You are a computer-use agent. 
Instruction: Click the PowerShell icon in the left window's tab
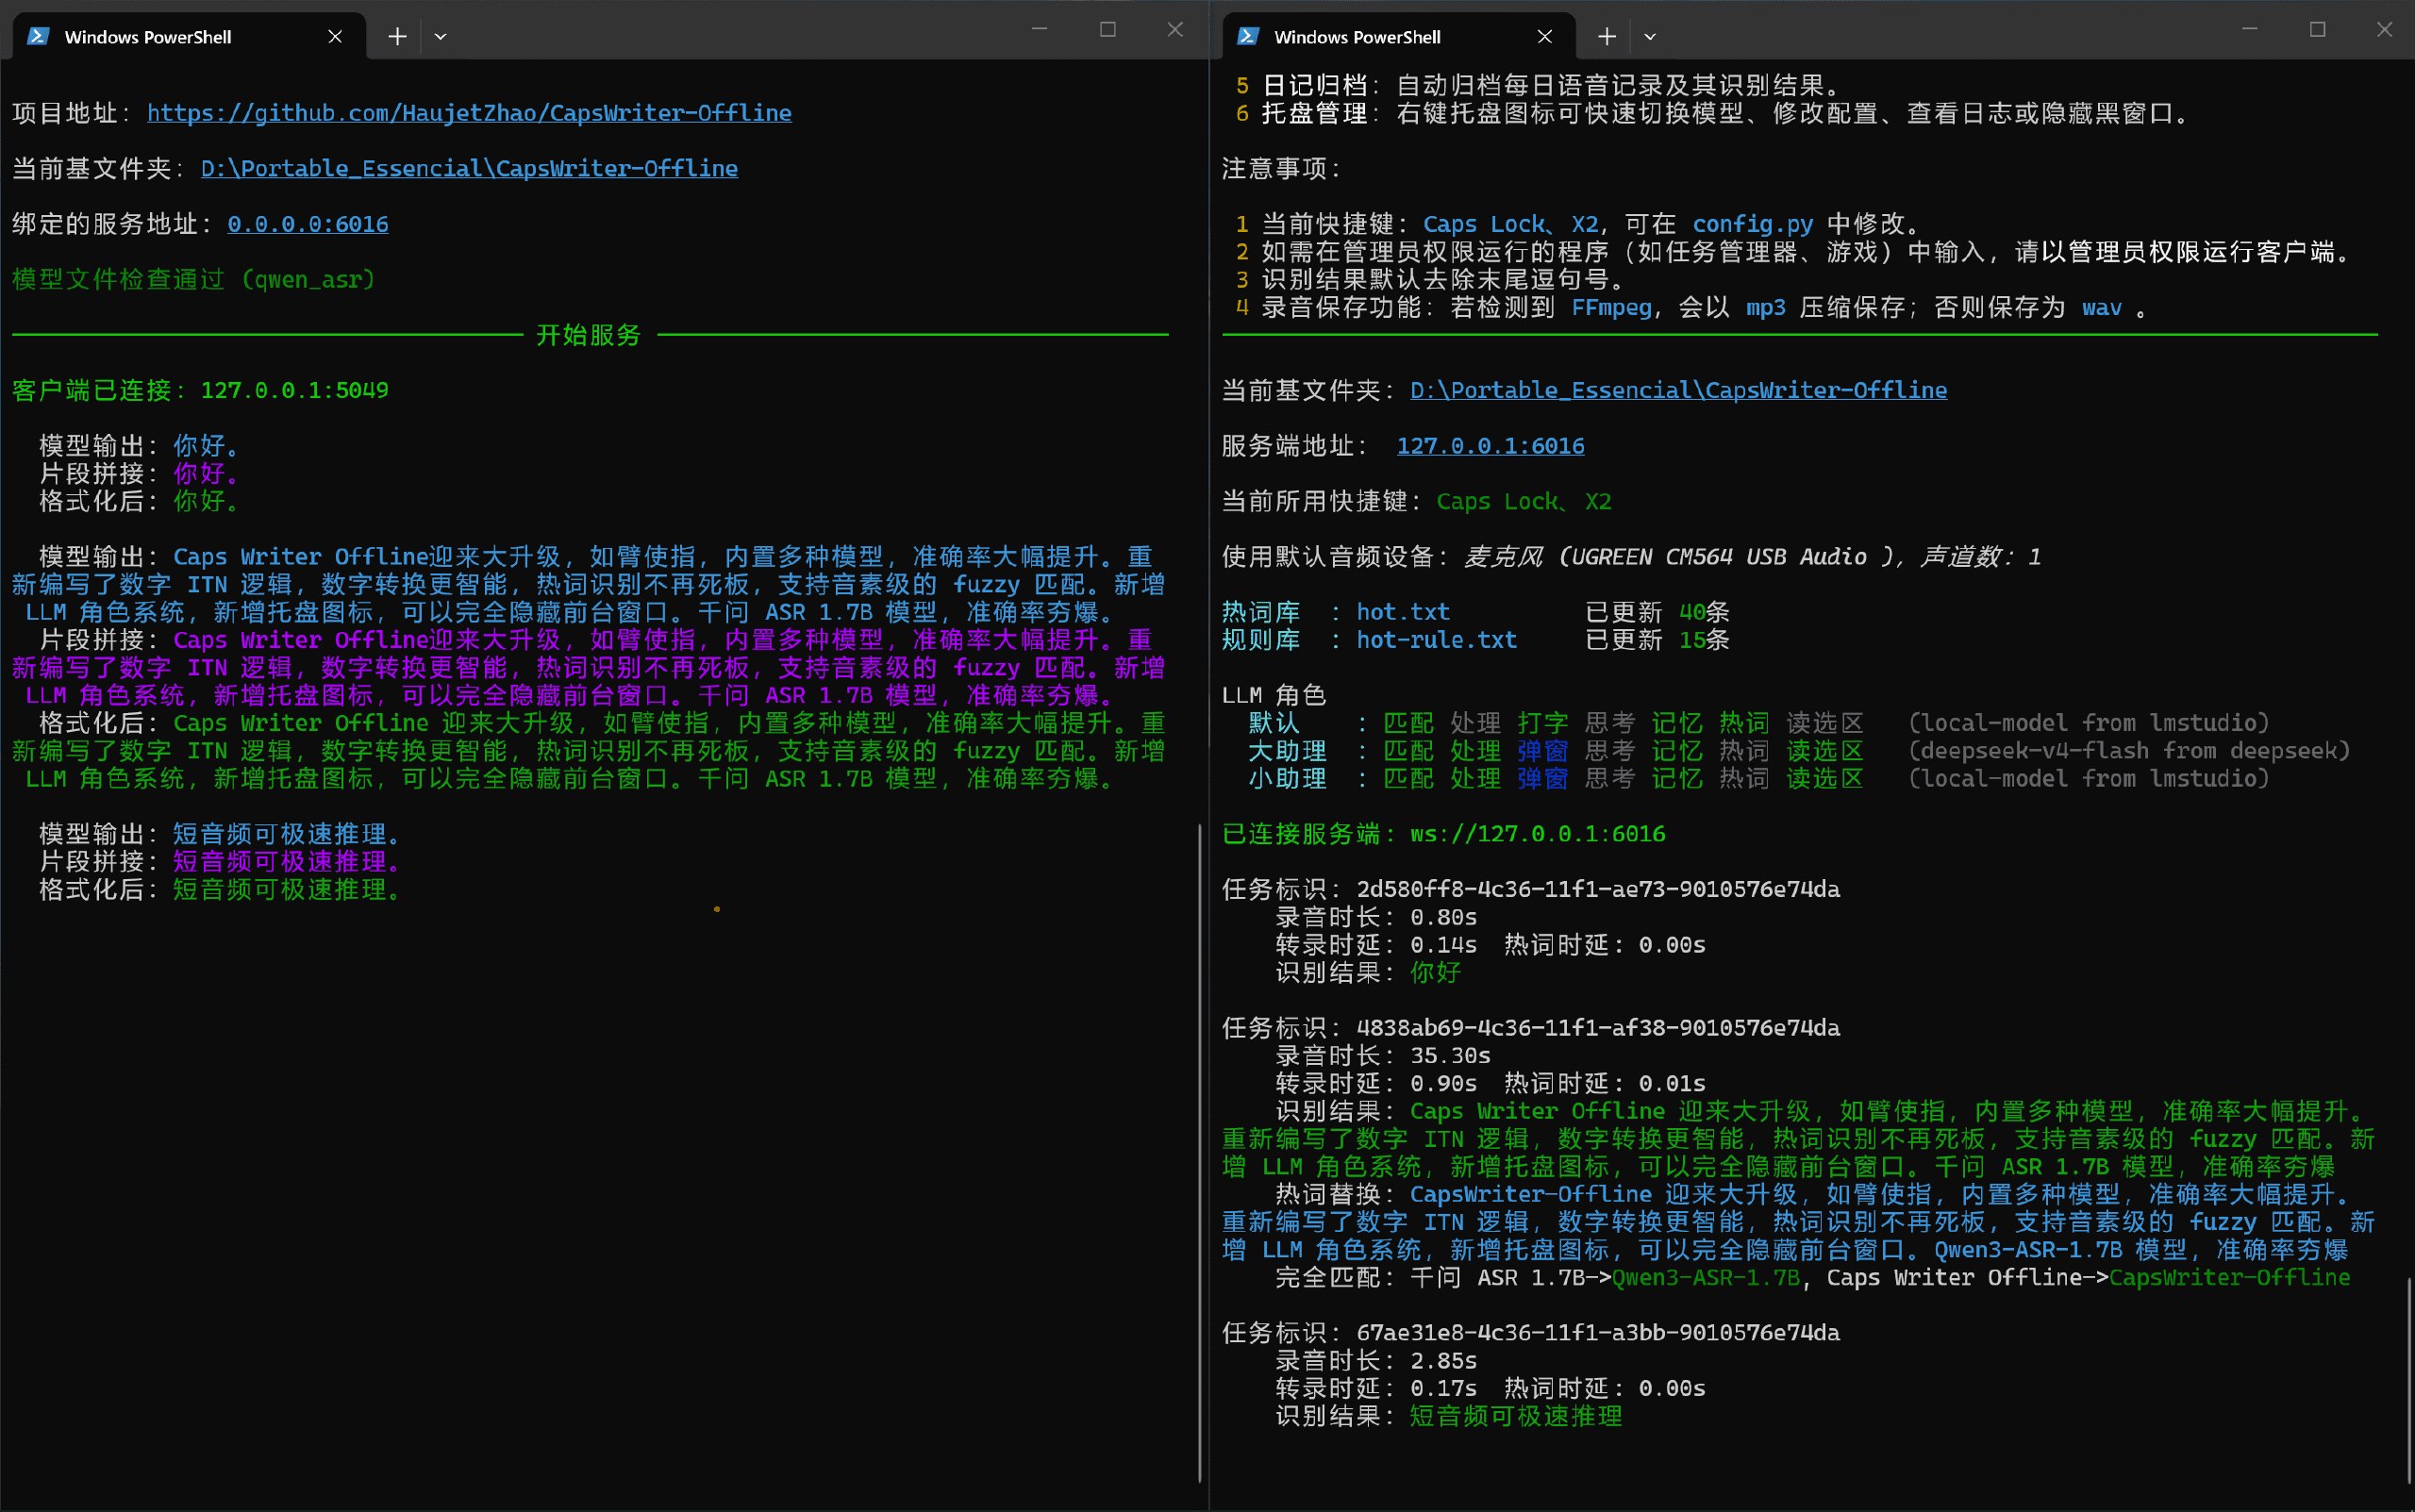click(x=39, y=37)
